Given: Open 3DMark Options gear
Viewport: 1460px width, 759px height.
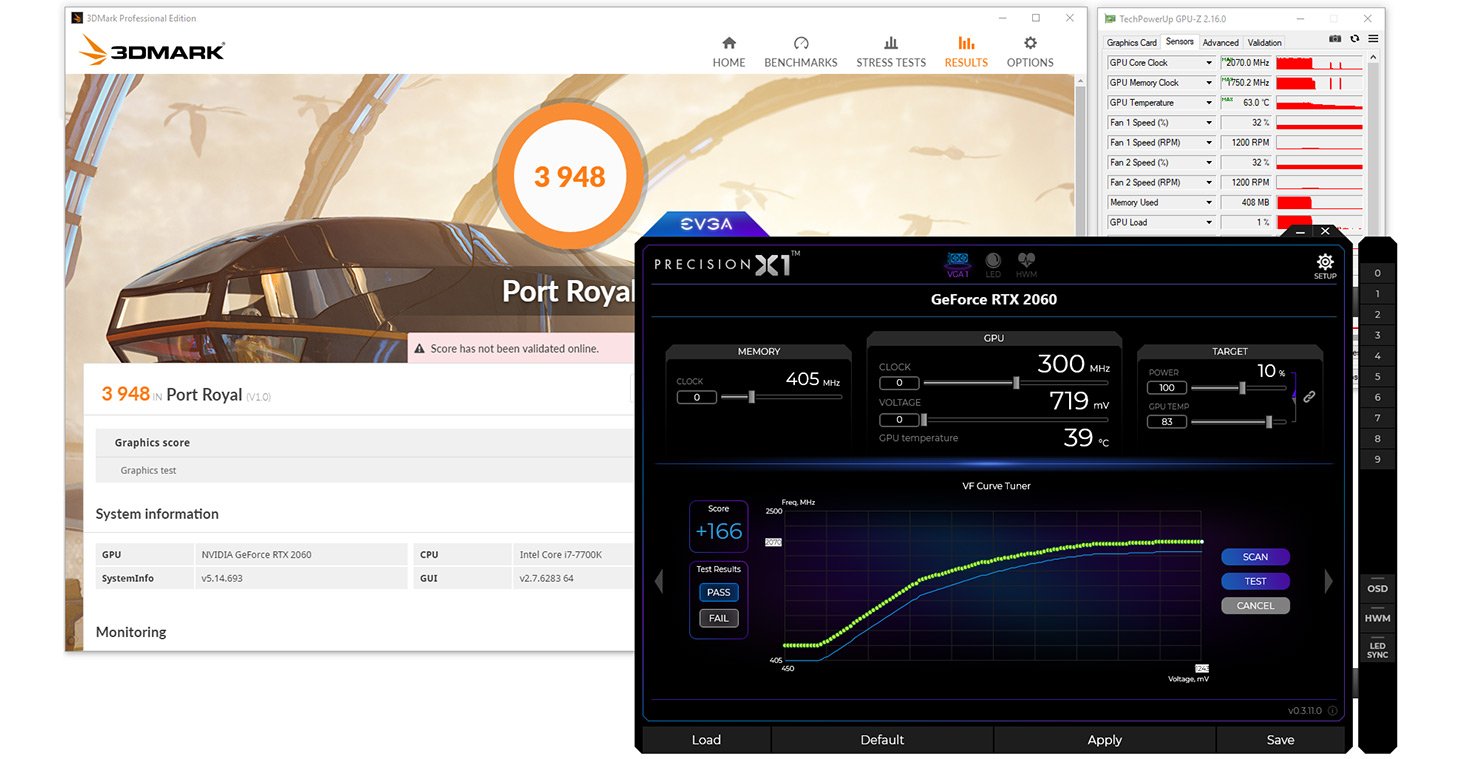Looking at the screenshot, I should [1029, 52].
